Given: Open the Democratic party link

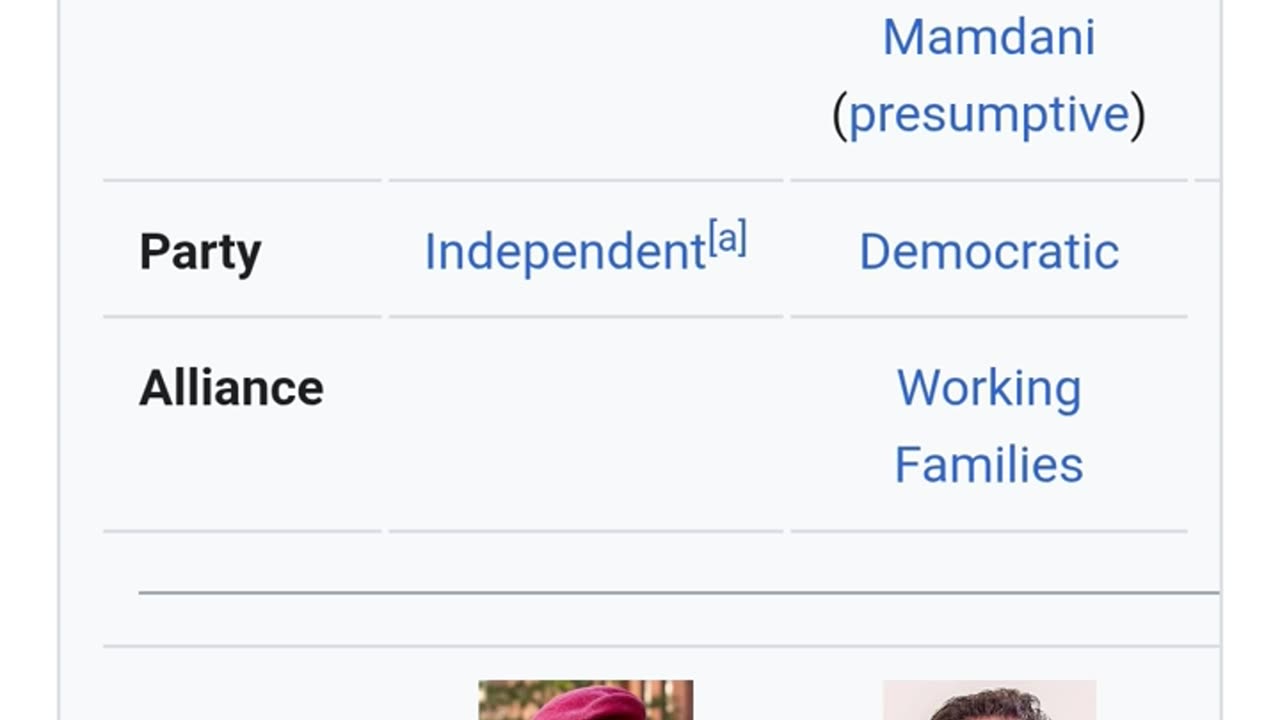Looking at the screenshot, I should click(988, 252).
